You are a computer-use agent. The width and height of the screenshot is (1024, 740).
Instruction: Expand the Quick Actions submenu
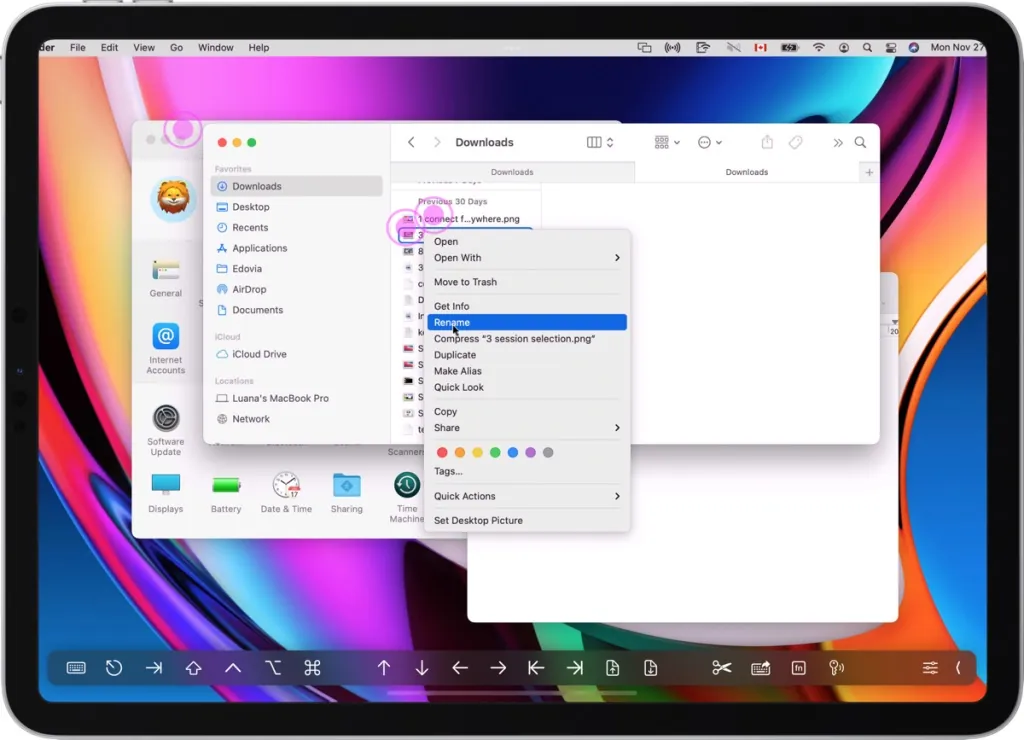(x=527, y=496)
